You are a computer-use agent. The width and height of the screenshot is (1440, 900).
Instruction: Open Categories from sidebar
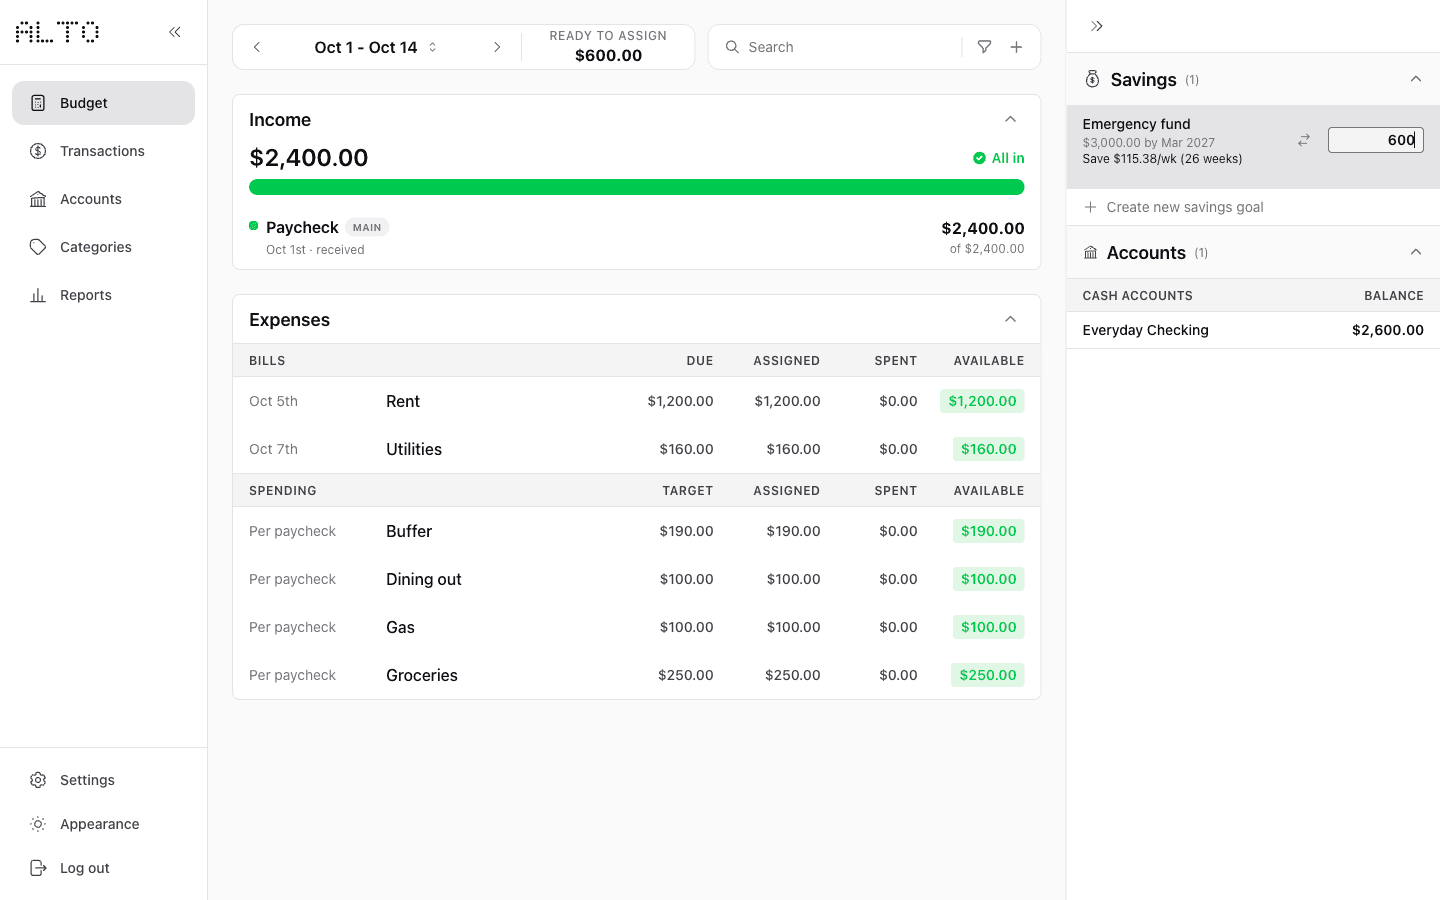coord(103,247)
